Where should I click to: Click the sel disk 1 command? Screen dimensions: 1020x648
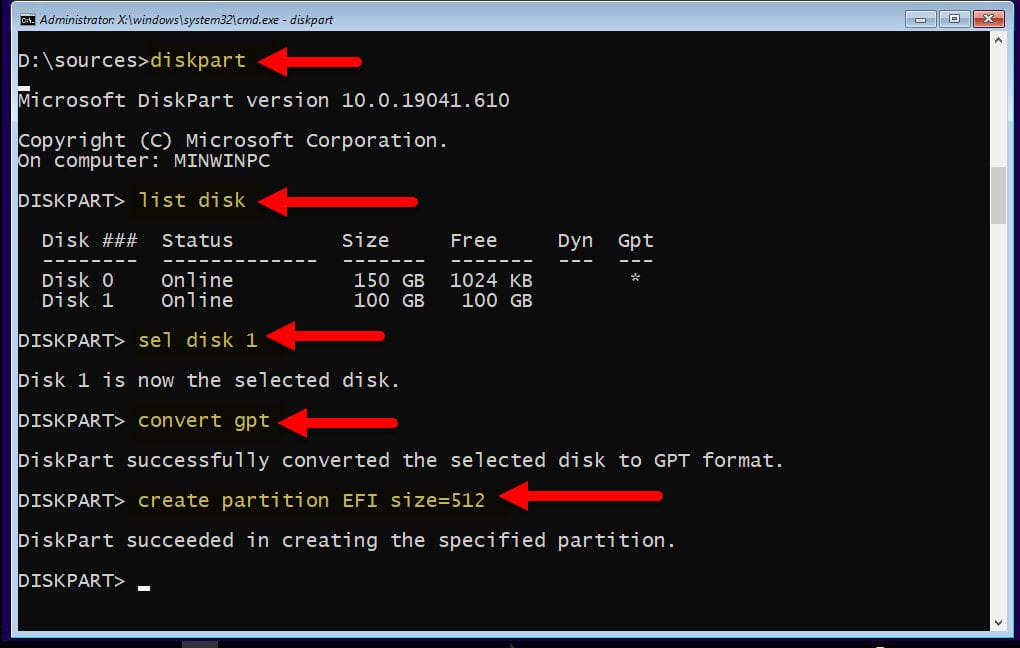(x=198, y=340)
